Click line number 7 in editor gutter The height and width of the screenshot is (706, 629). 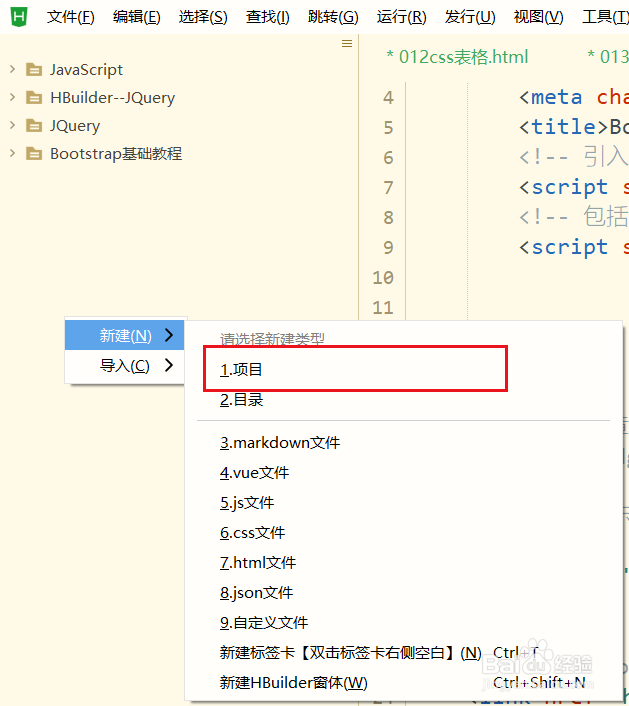pyautogui.click(x=388, y=188)
